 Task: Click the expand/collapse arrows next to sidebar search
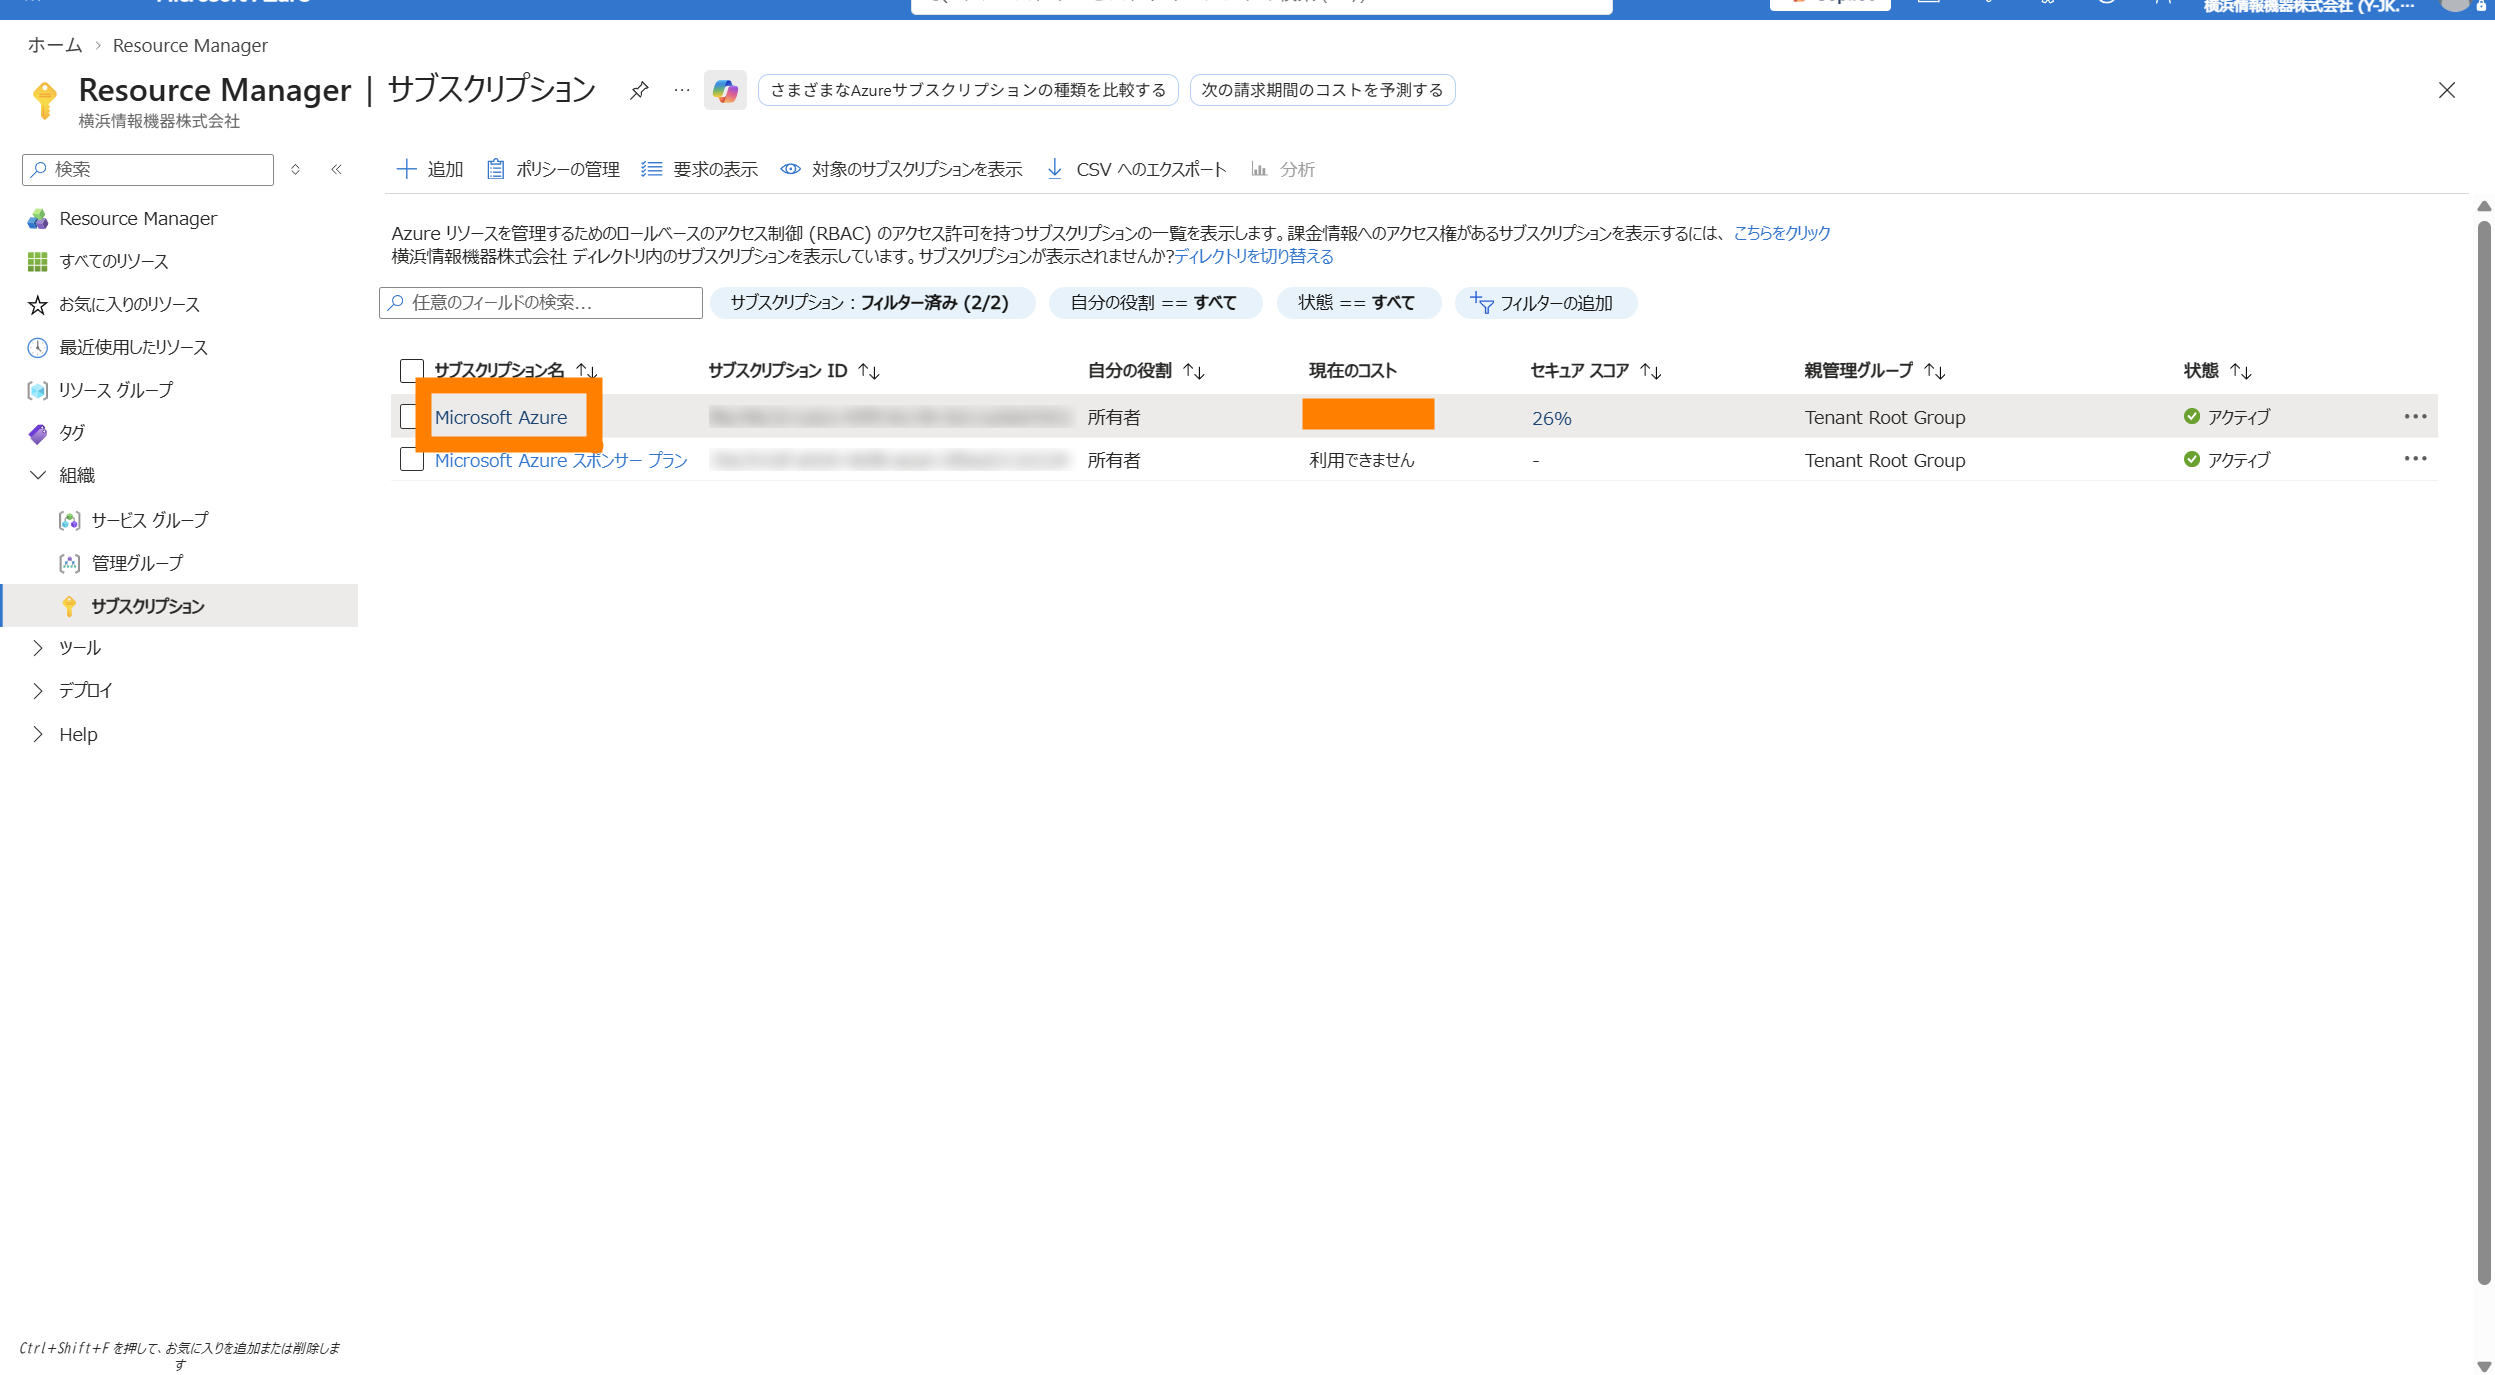296,169
